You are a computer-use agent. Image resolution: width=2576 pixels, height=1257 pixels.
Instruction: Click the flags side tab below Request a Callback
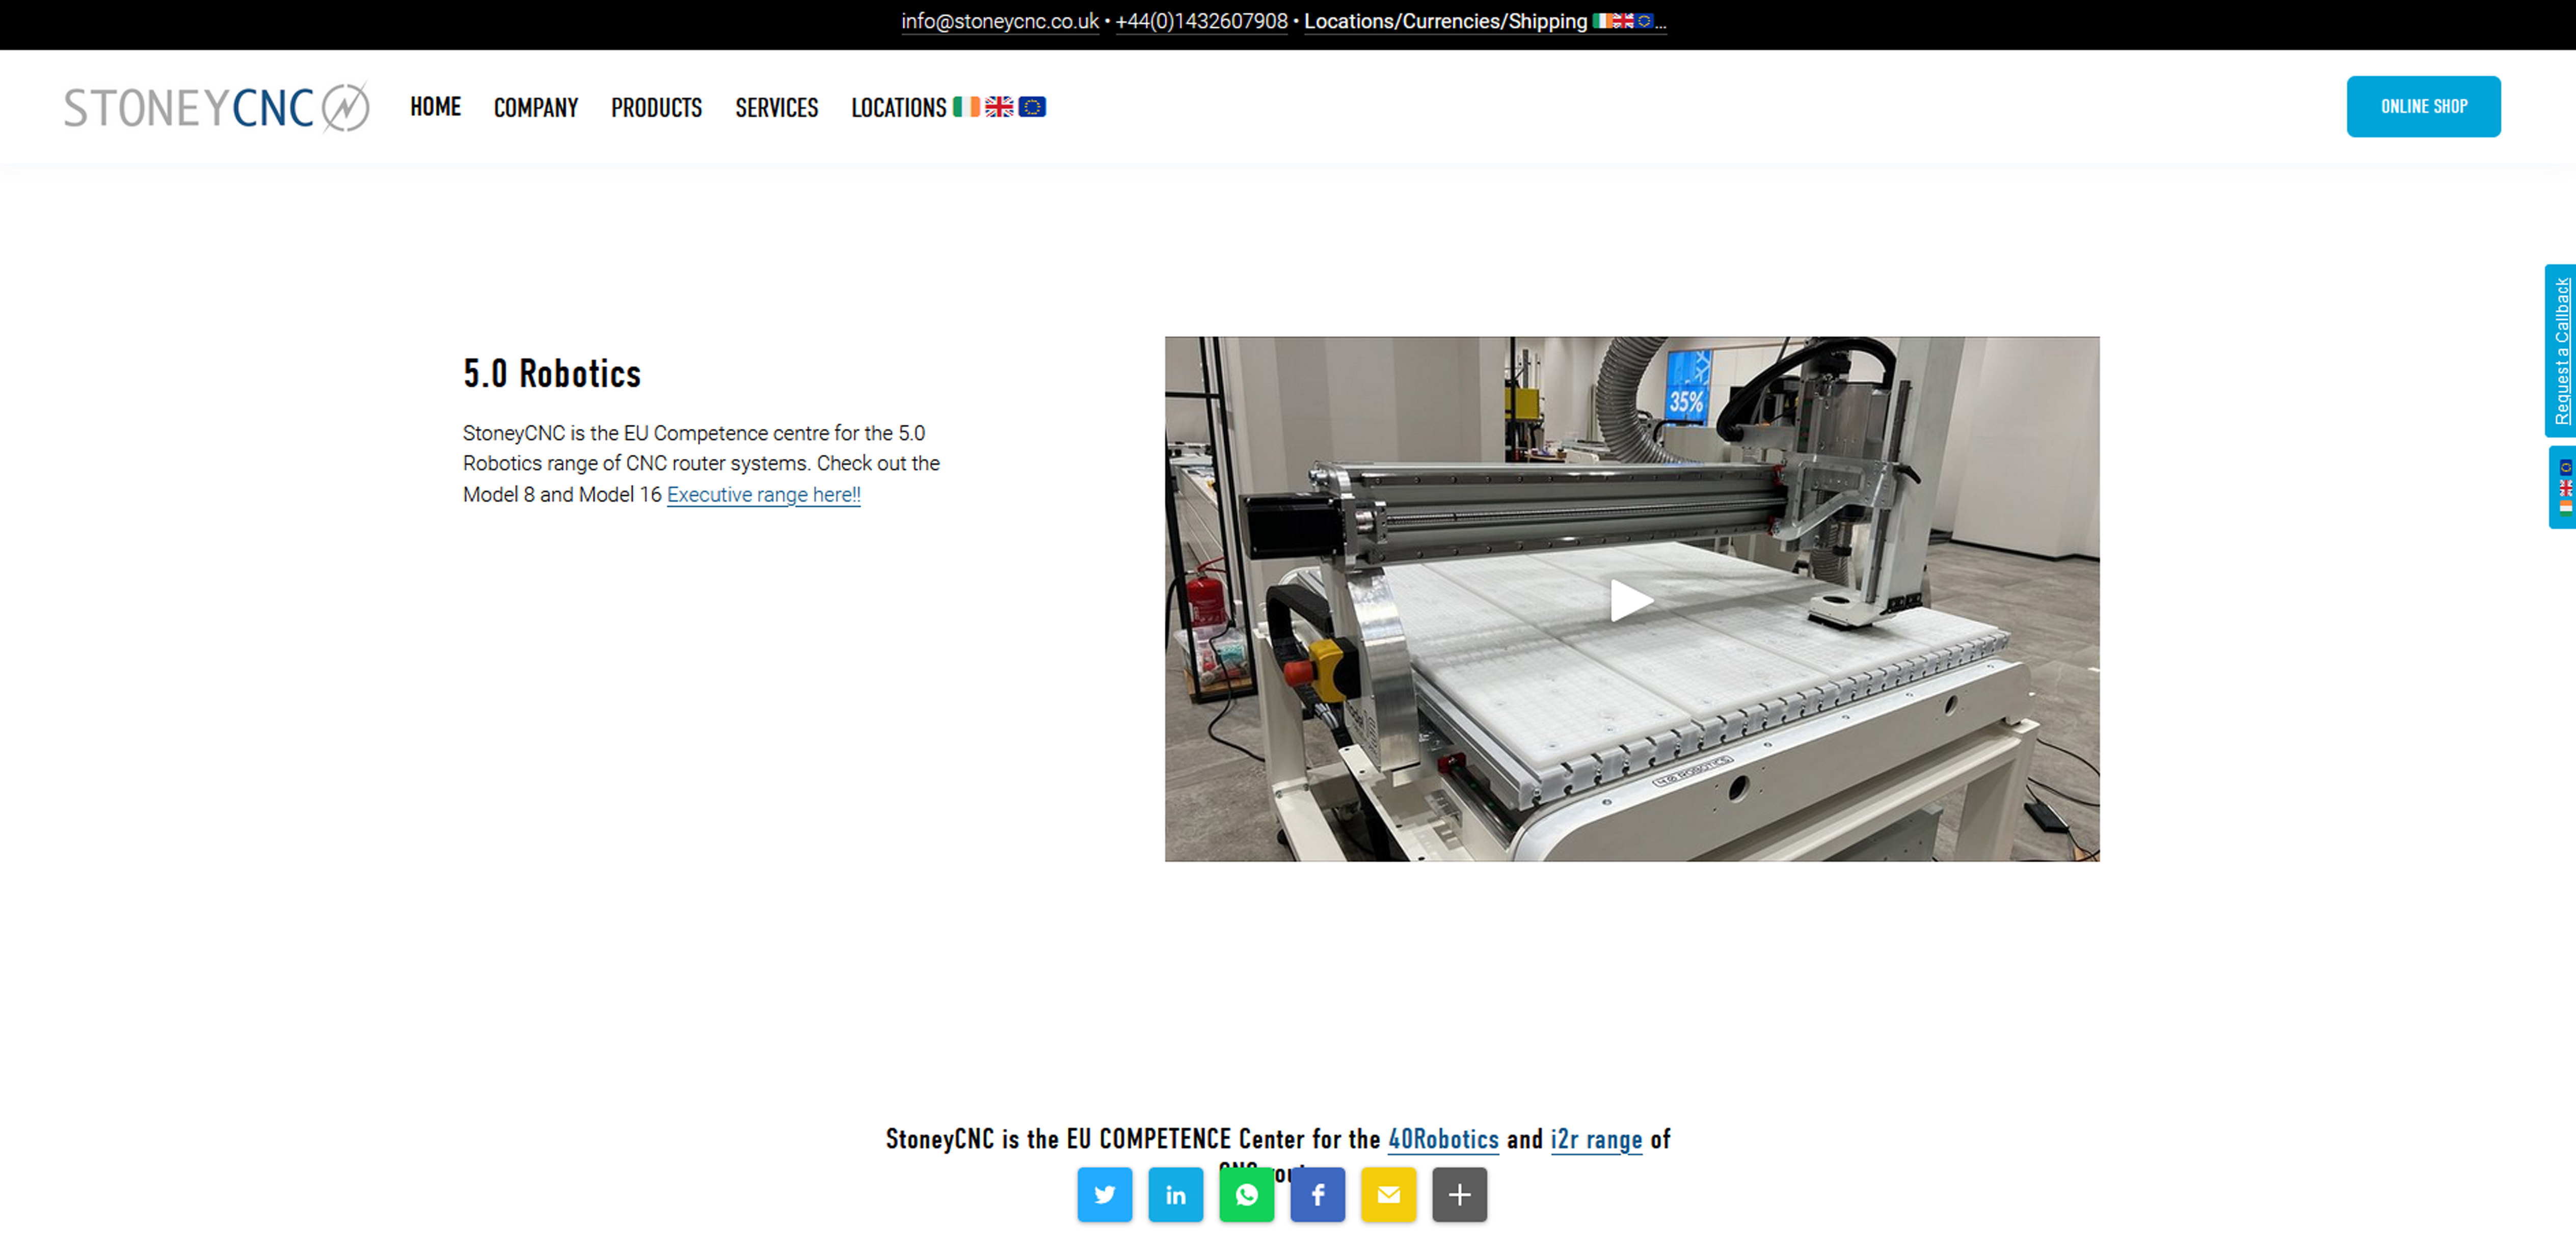coord(2562,487)
